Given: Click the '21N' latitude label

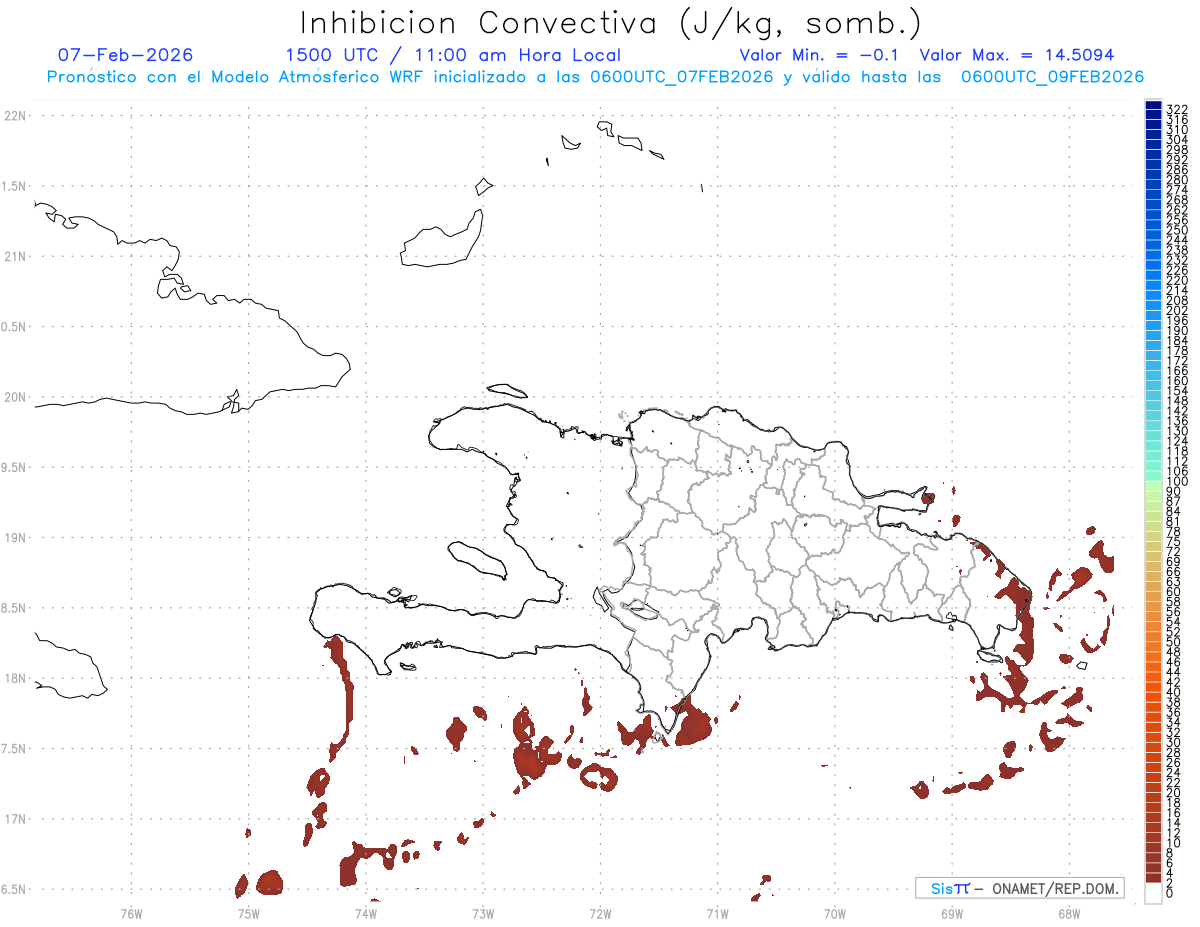Looking at the screenshot, I should 14,256.
